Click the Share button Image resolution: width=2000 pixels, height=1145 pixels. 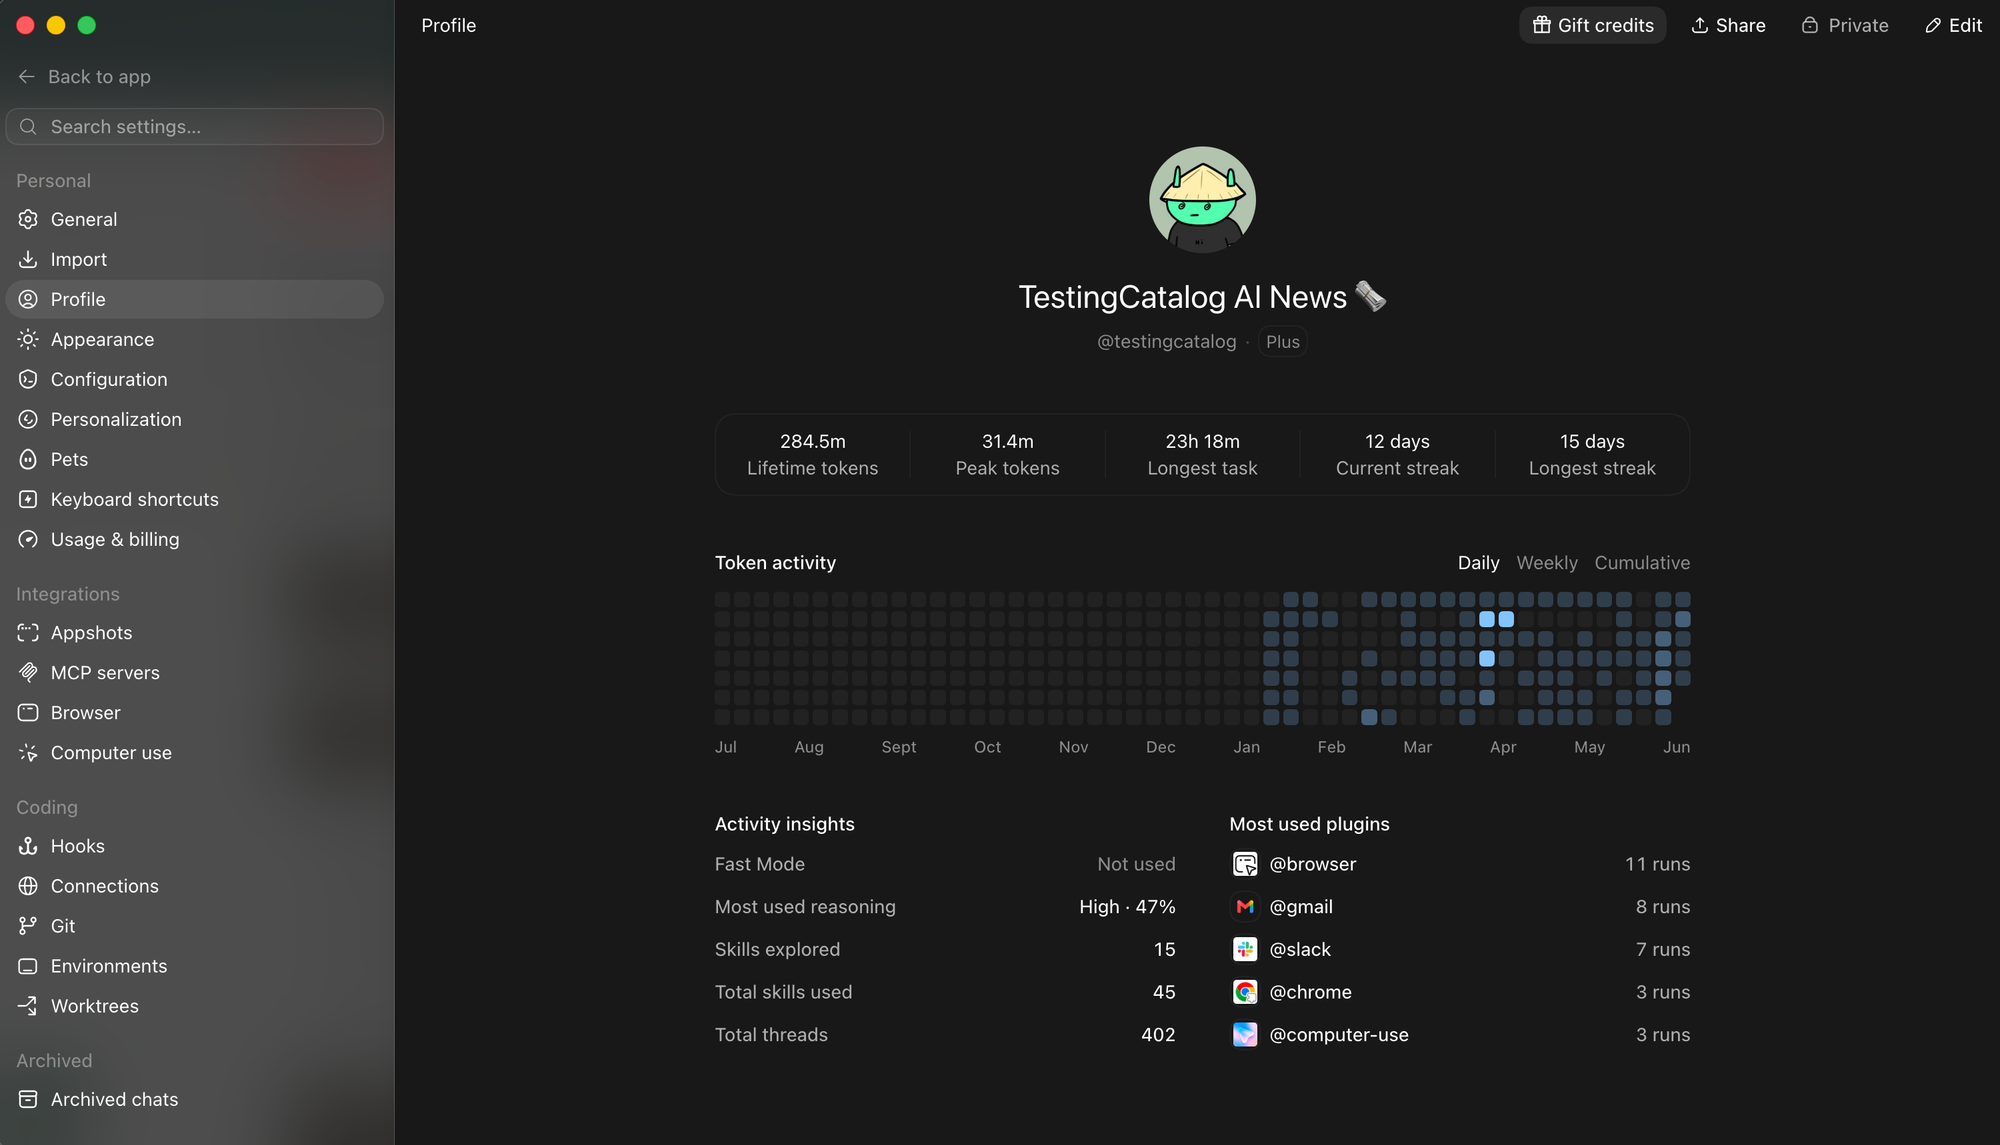click(1728, 25)
